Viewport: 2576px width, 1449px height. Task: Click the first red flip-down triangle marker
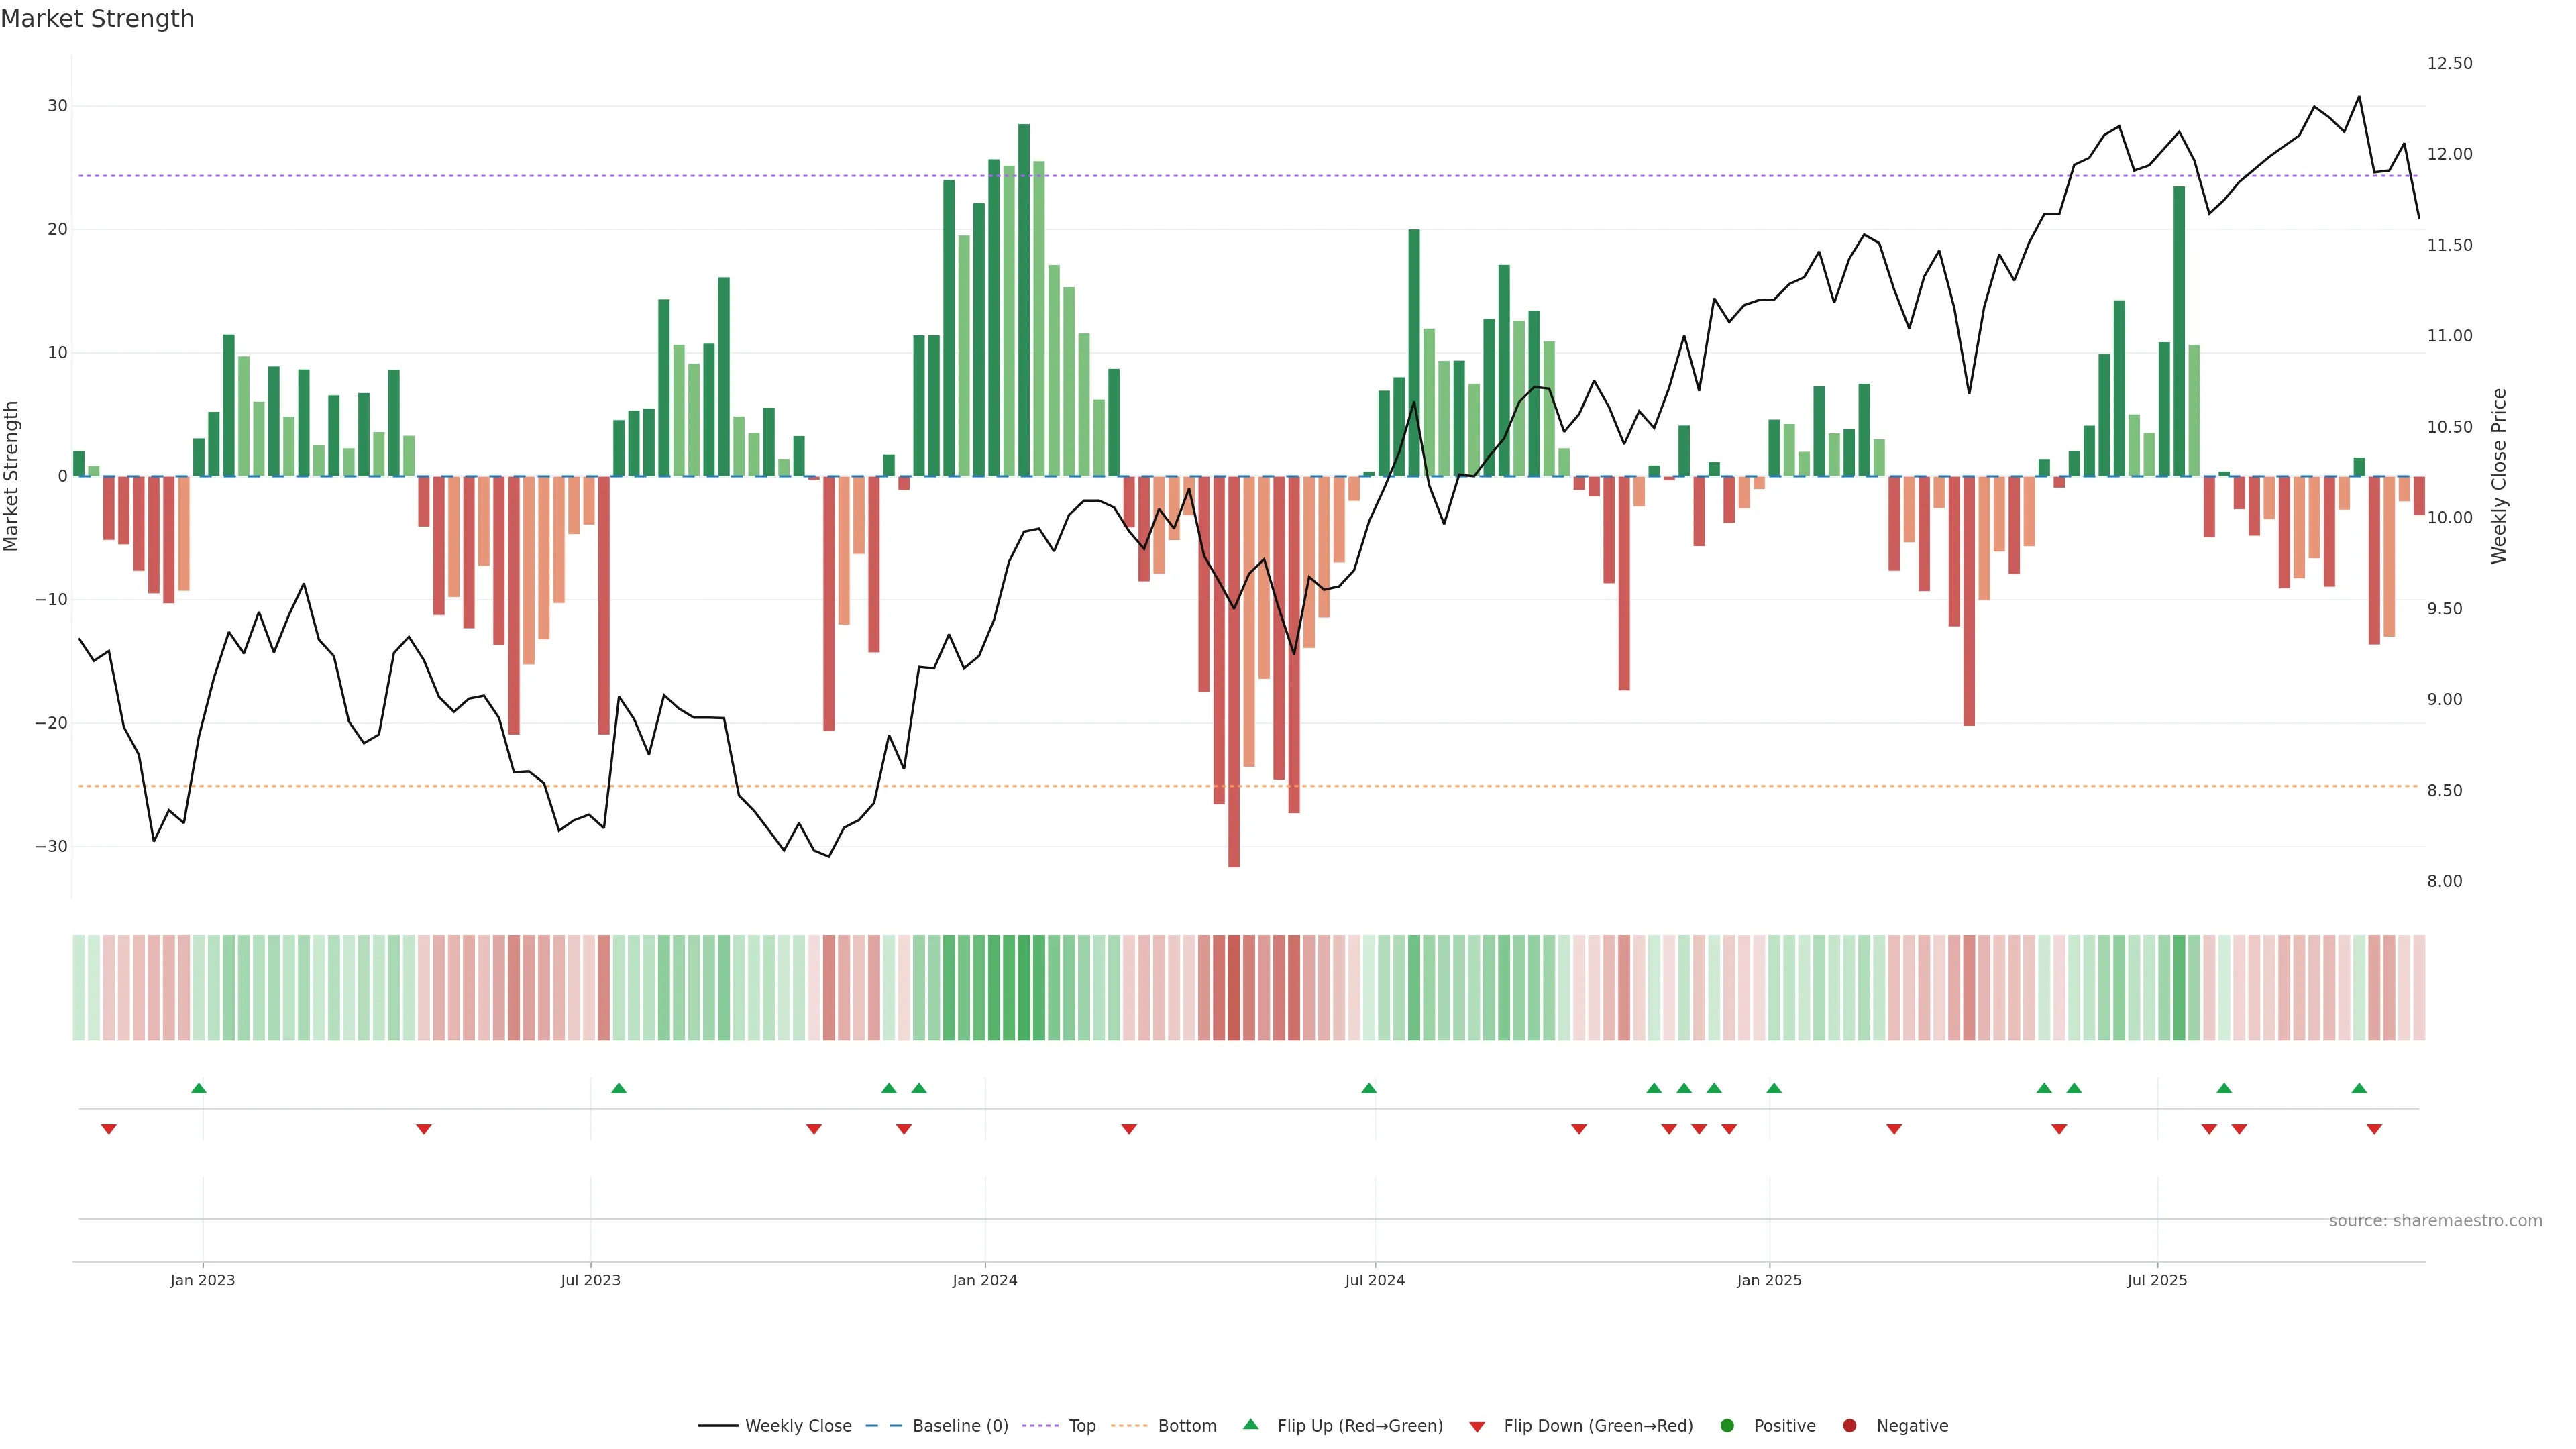tap(109, 1129)
